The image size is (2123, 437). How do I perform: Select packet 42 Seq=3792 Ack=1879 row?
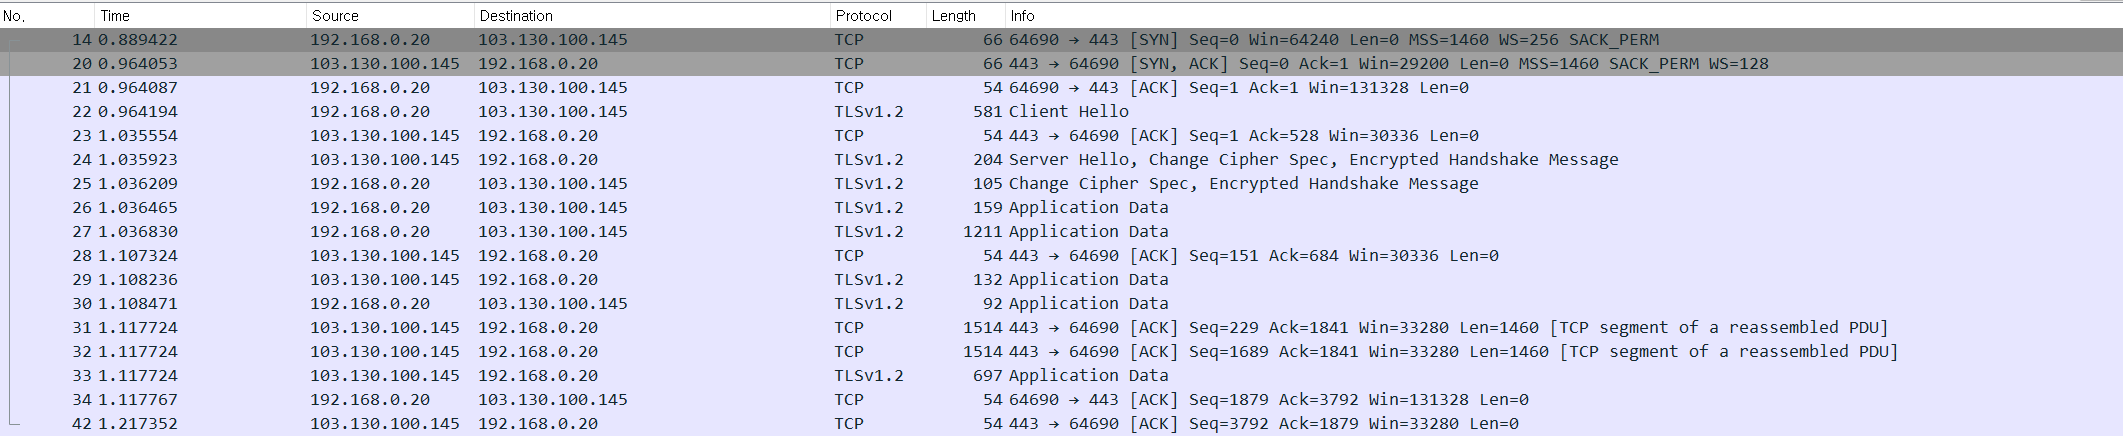point(1061,424)
